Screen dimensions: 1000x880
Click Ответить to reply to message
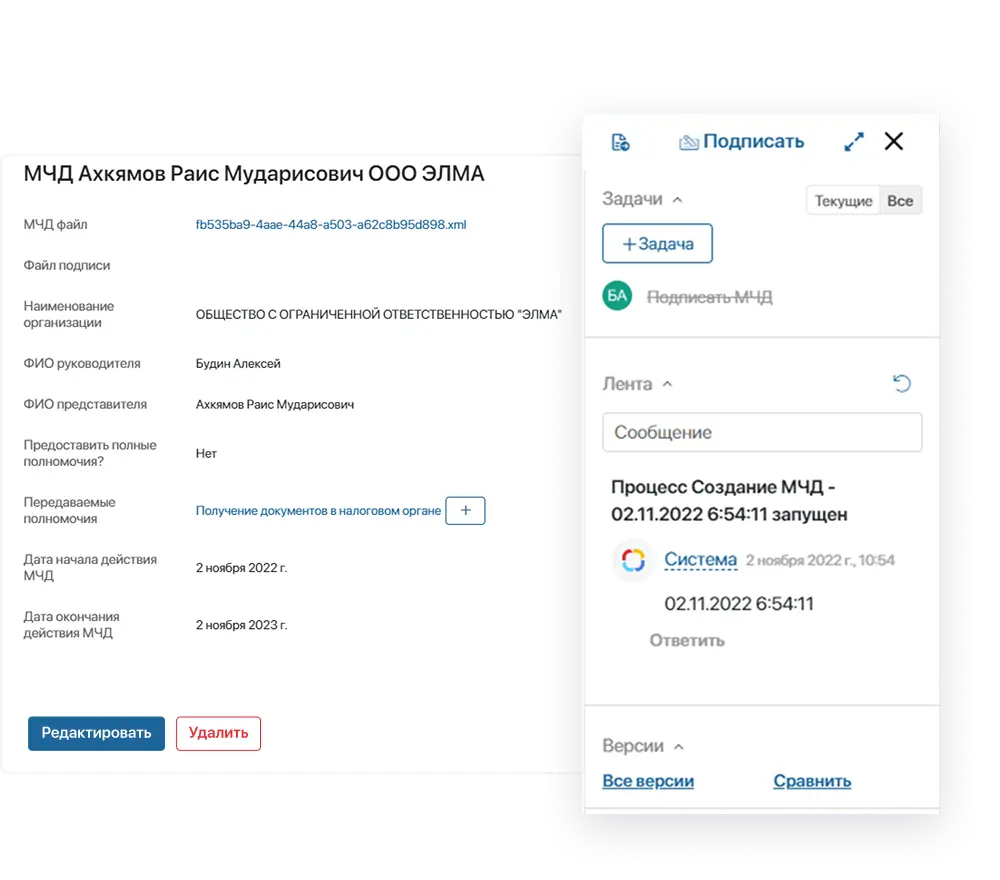point(687,640)
